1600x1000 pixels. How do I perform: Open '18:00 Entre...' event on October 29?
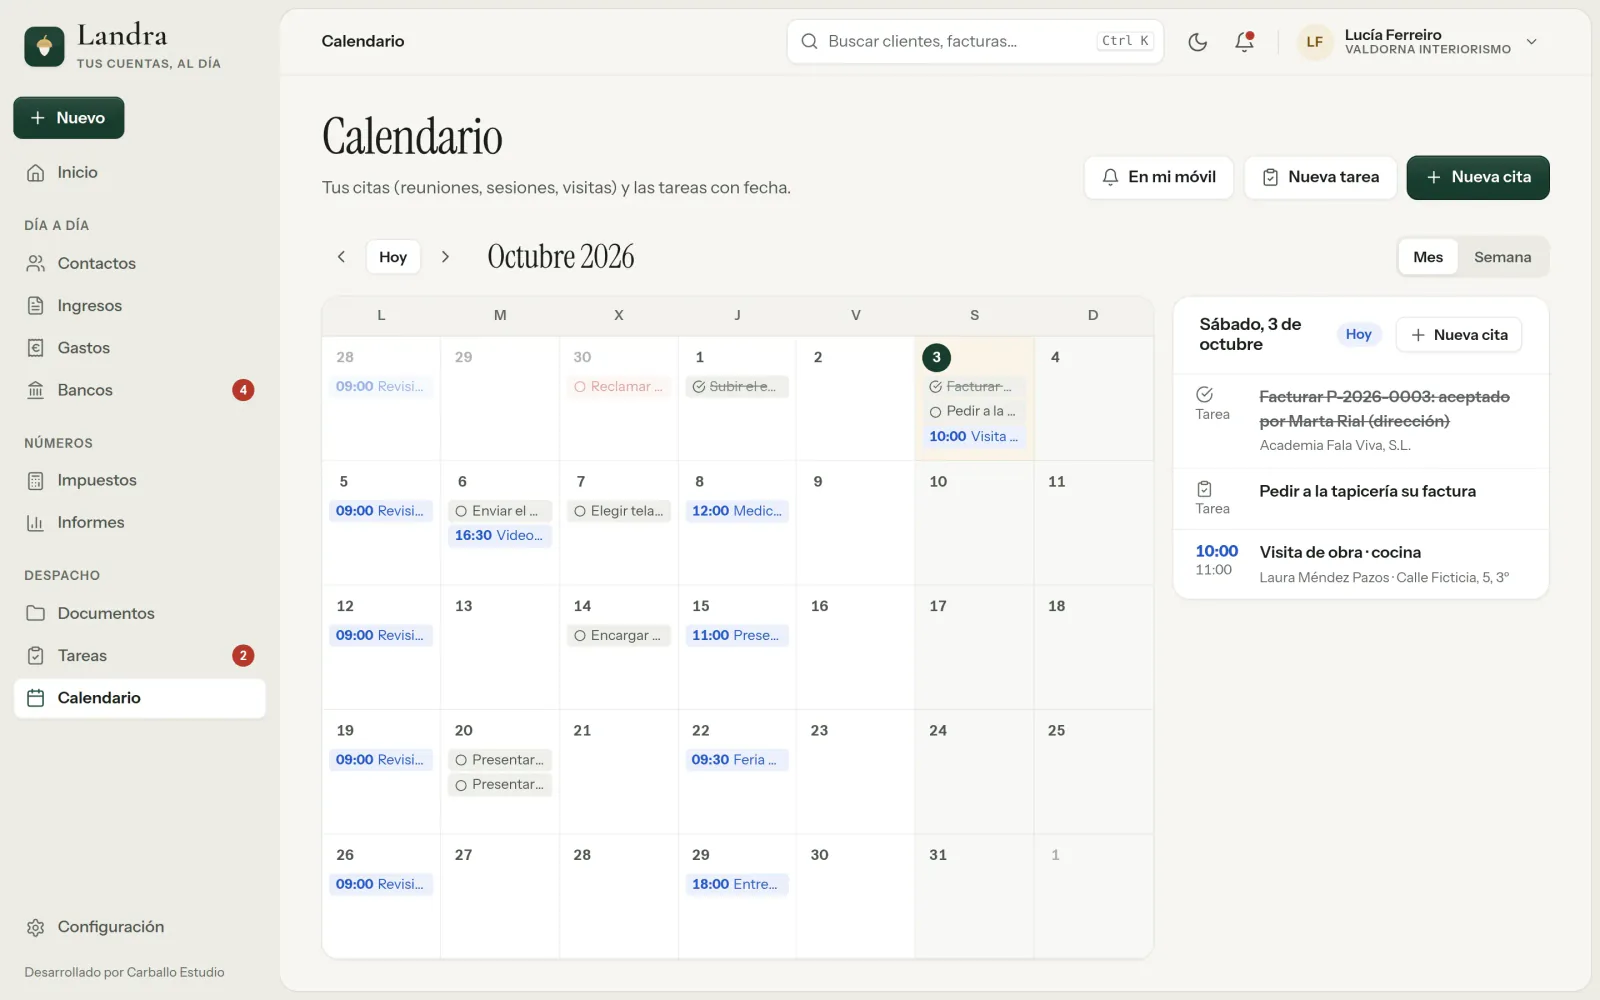coord(737,884)
